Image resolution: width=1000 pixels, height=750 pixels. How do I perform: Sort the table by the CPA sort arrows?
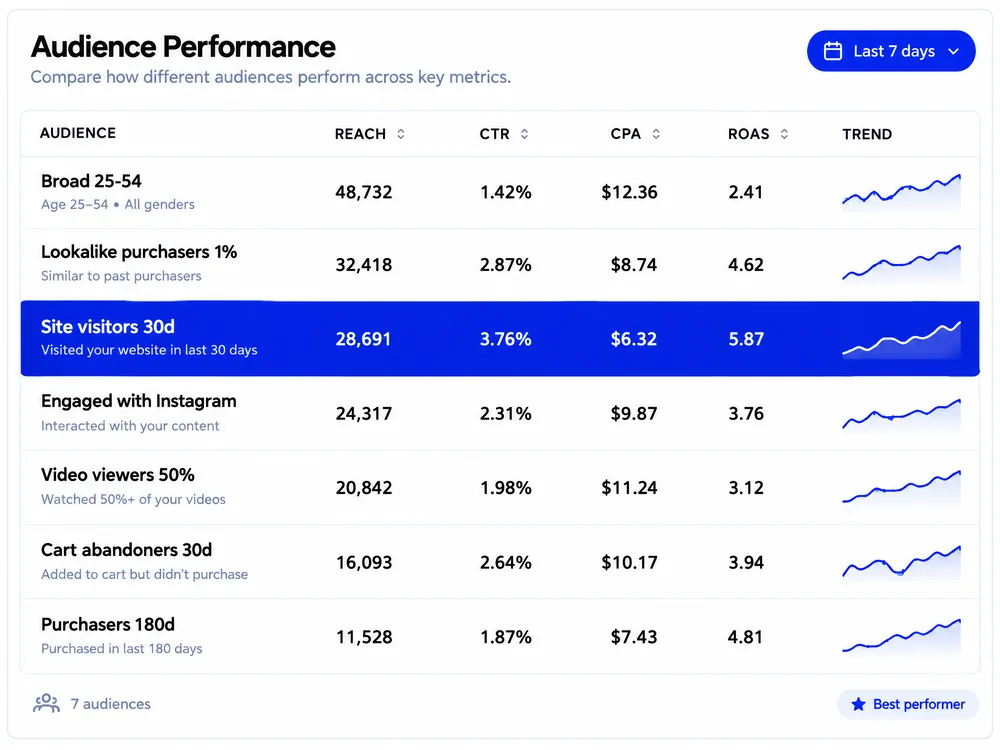[656, 134]
